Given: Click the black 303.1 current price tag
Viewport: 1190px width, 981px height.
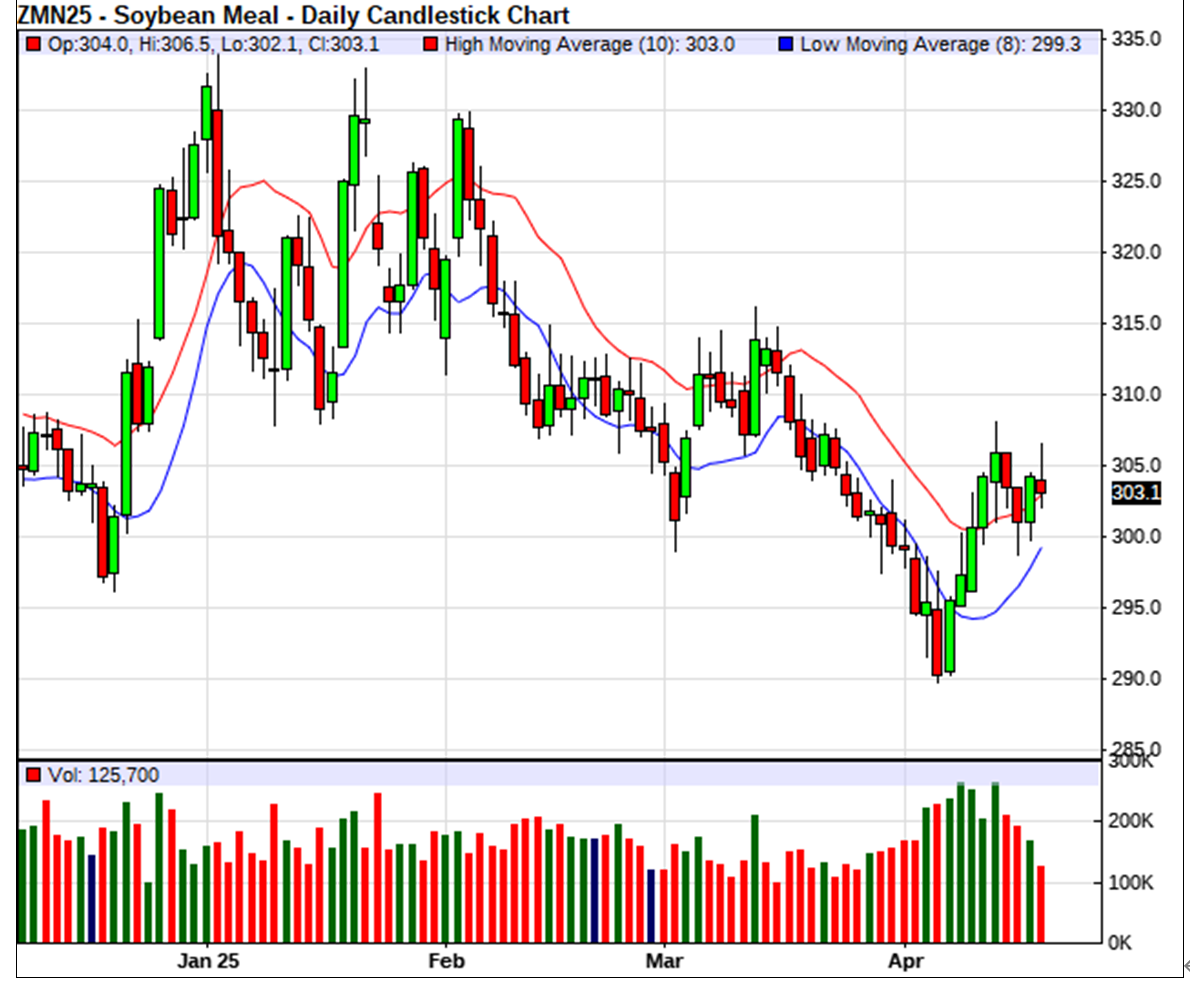Looking at the screenshot, I should (1137, 493).
